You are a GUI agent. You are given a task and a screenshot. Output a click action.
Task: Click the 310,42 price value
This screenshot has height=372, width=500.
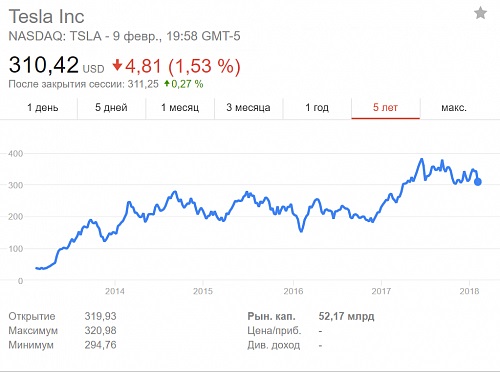tap(44, 65)
